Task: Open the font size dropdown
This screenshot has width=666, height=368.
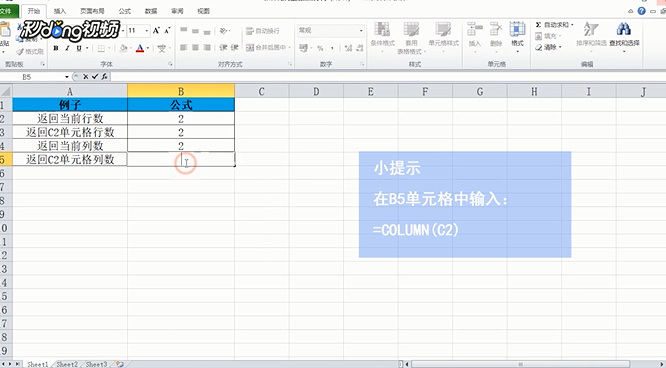Action: [147, 31]
